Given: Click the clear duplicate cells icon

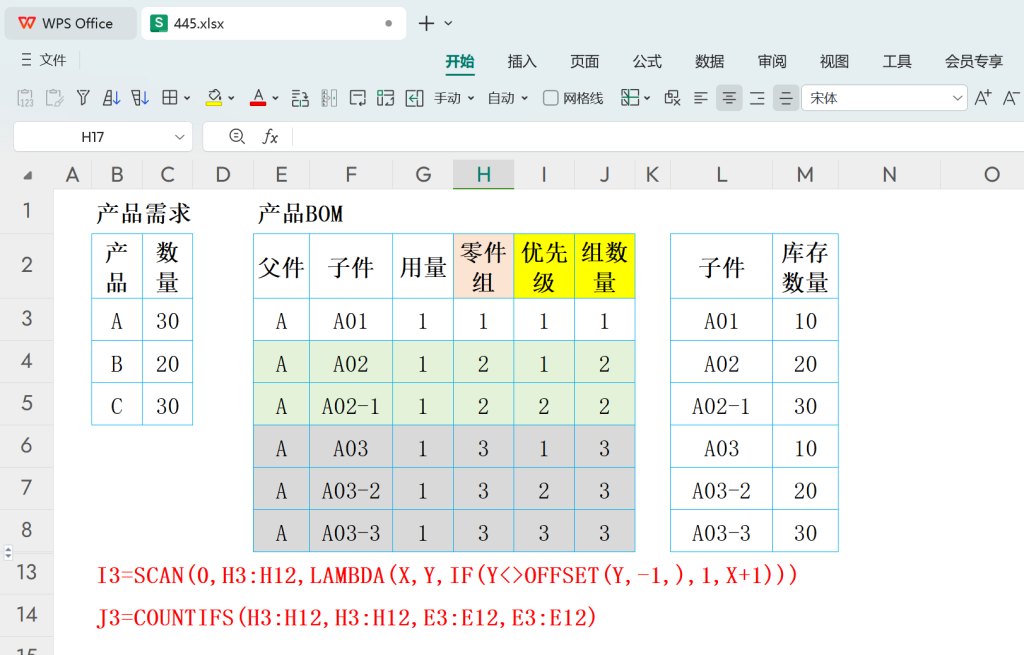Looking at the screenshot, I should [x=672, y=98].
